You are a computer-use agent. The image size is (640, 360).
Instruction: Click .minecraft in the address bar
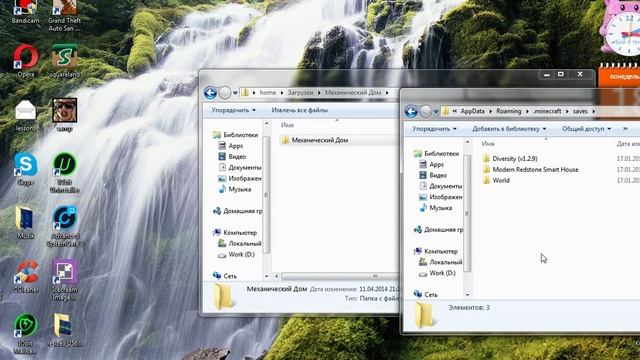click(x=547, y=111)
